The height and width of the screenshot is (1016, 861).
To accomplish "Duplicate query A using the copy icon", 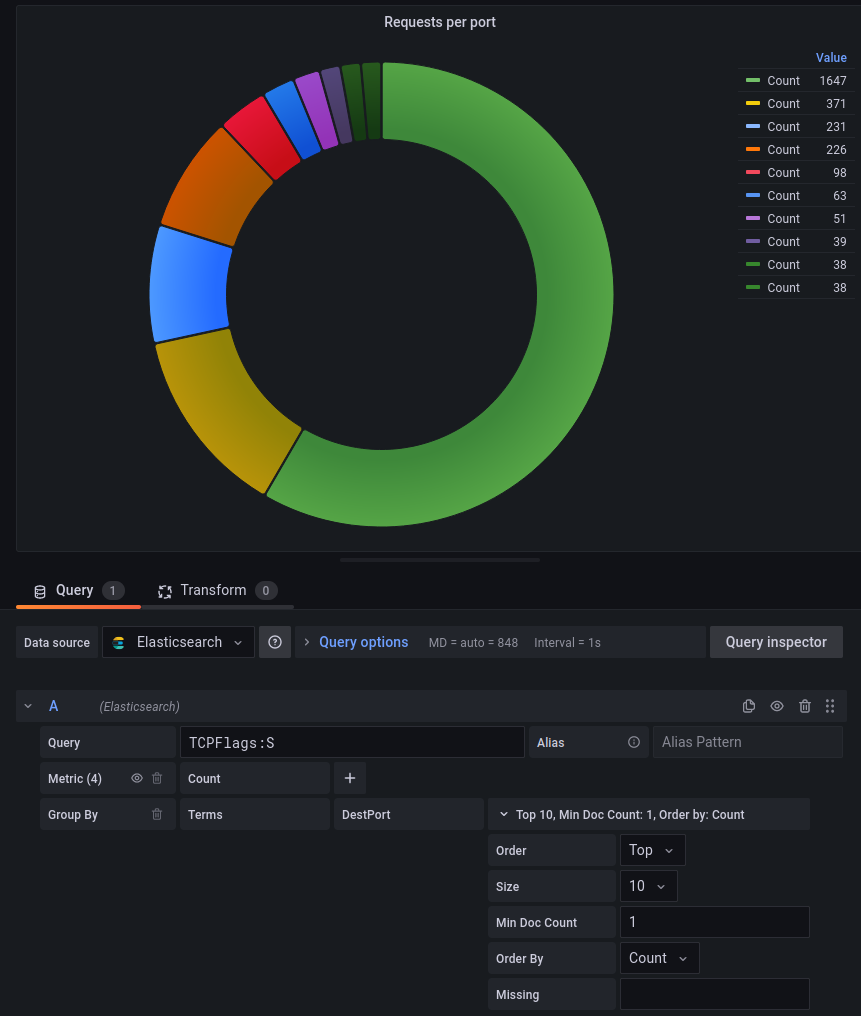I will [748, 706].
